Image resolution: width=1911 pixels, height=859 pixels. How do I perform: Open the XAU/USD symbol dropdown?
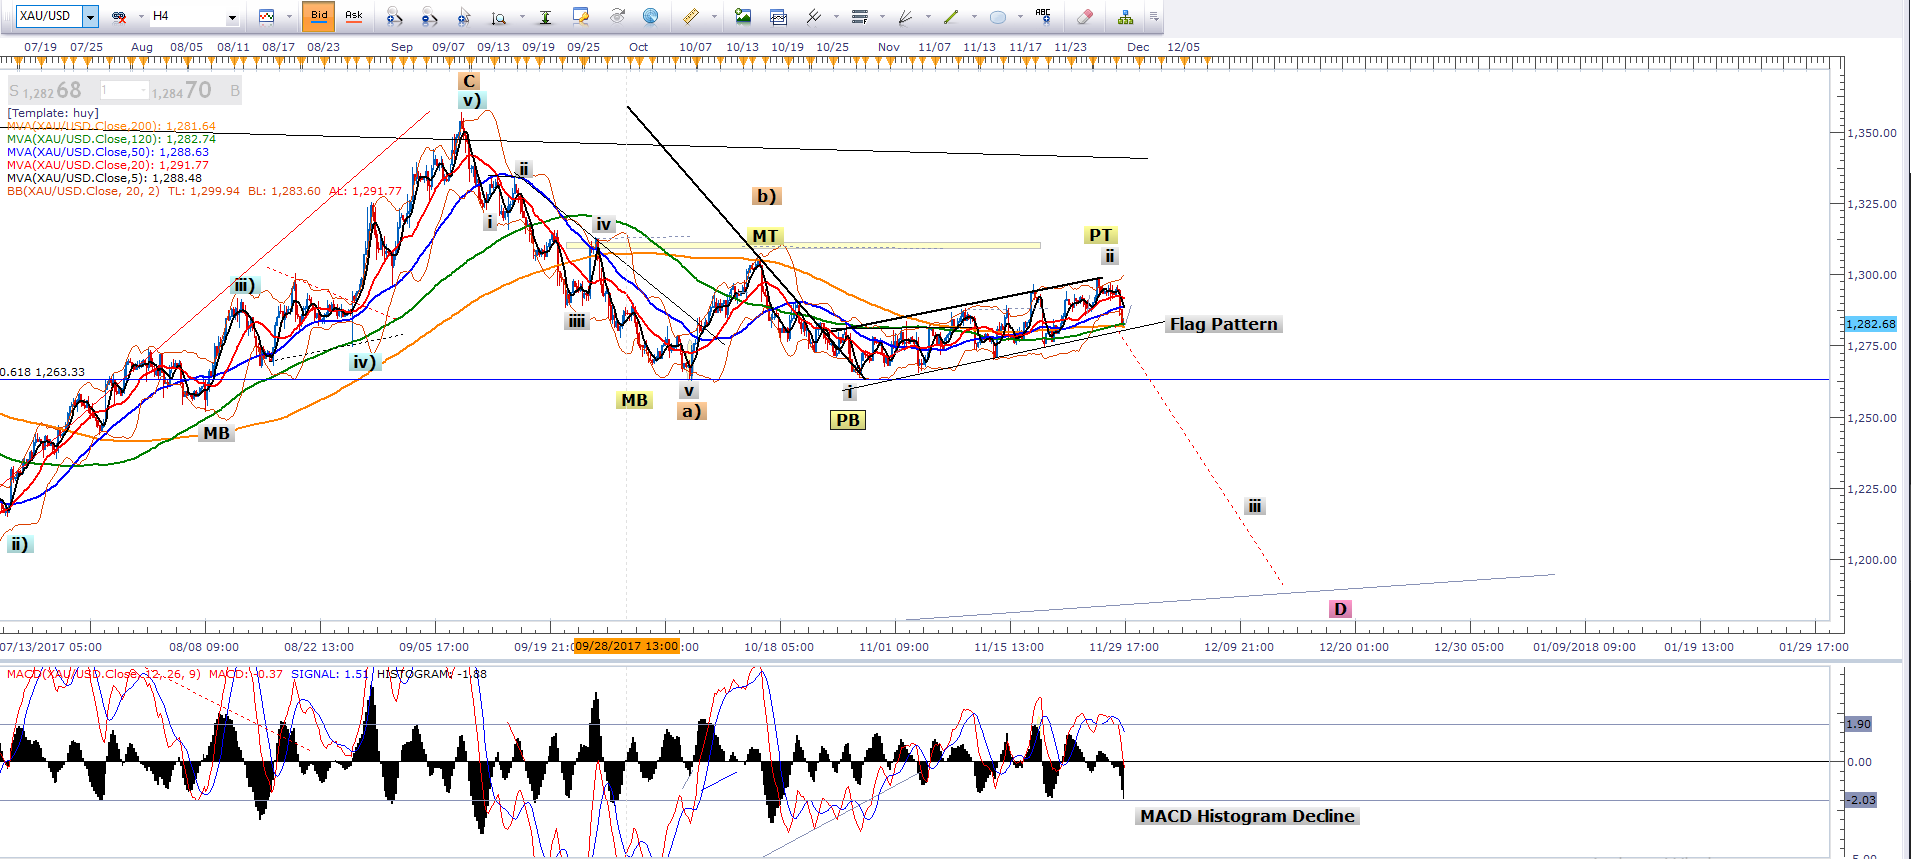[90, 16]
